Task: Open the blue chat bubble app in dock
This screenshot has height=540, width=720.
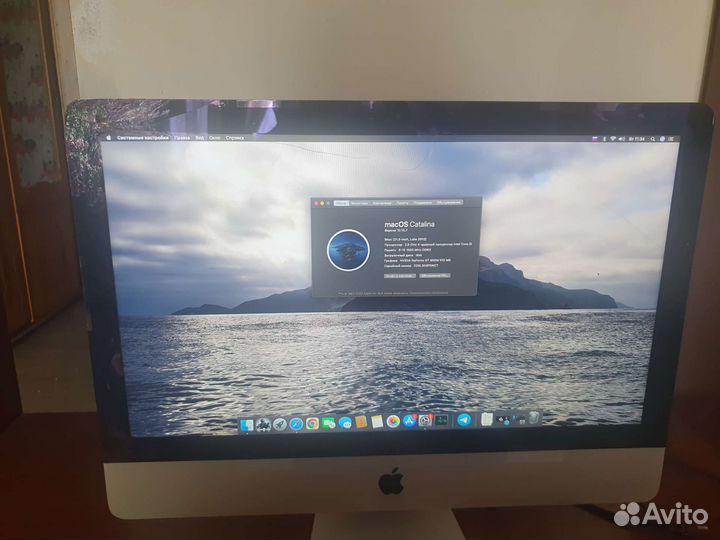Action: (345, 423)
